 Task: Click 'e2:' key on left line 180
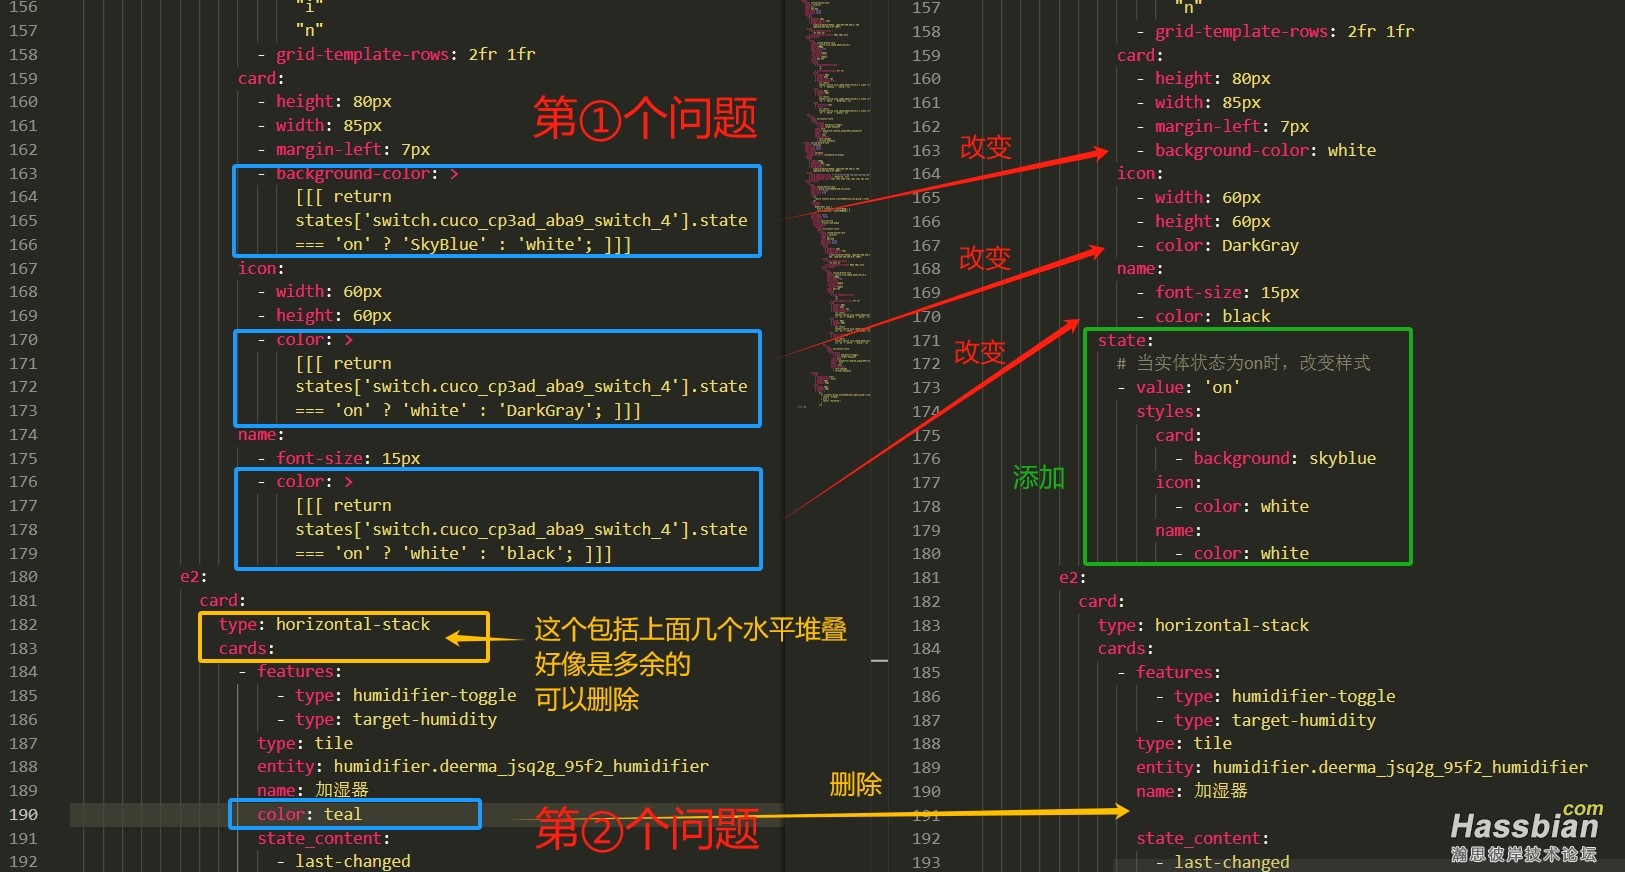tap(193, 576)
